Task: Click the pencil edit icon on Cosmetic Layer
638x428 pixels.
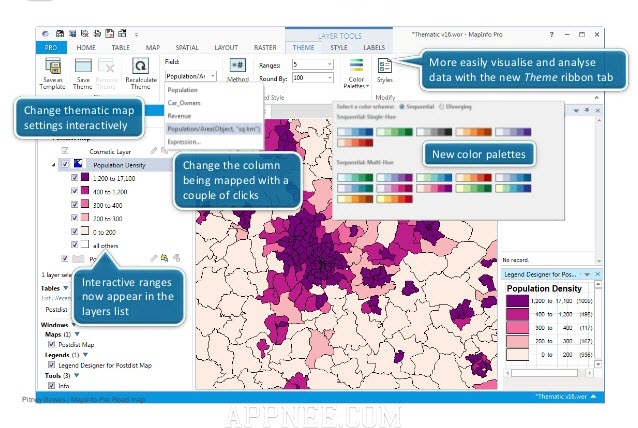Action: [153, 151]
